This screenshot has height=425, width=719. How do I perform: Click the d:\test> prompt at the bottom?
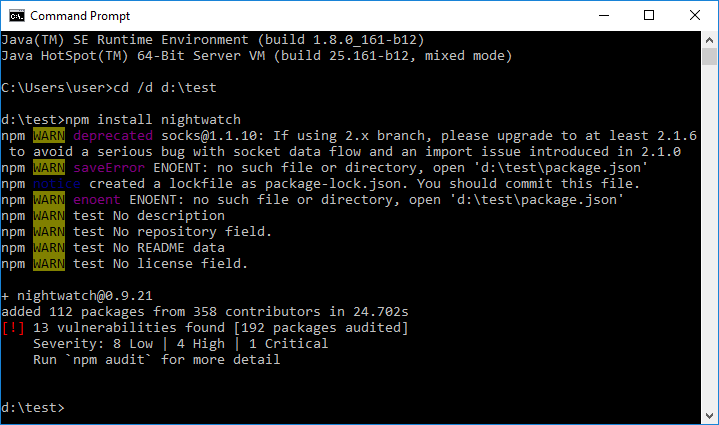33,408
